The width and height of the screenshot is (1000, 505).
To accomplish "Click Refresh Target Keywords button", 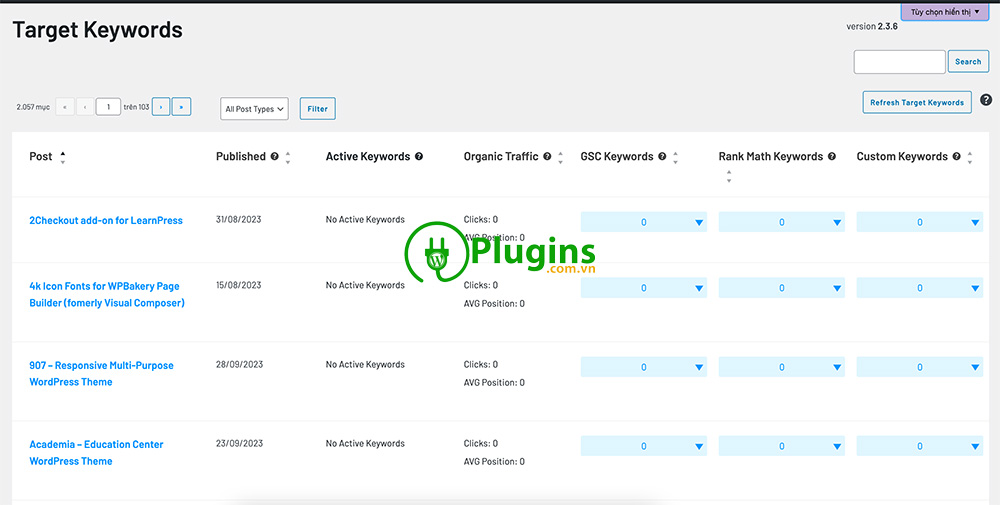I will (916, 102).
